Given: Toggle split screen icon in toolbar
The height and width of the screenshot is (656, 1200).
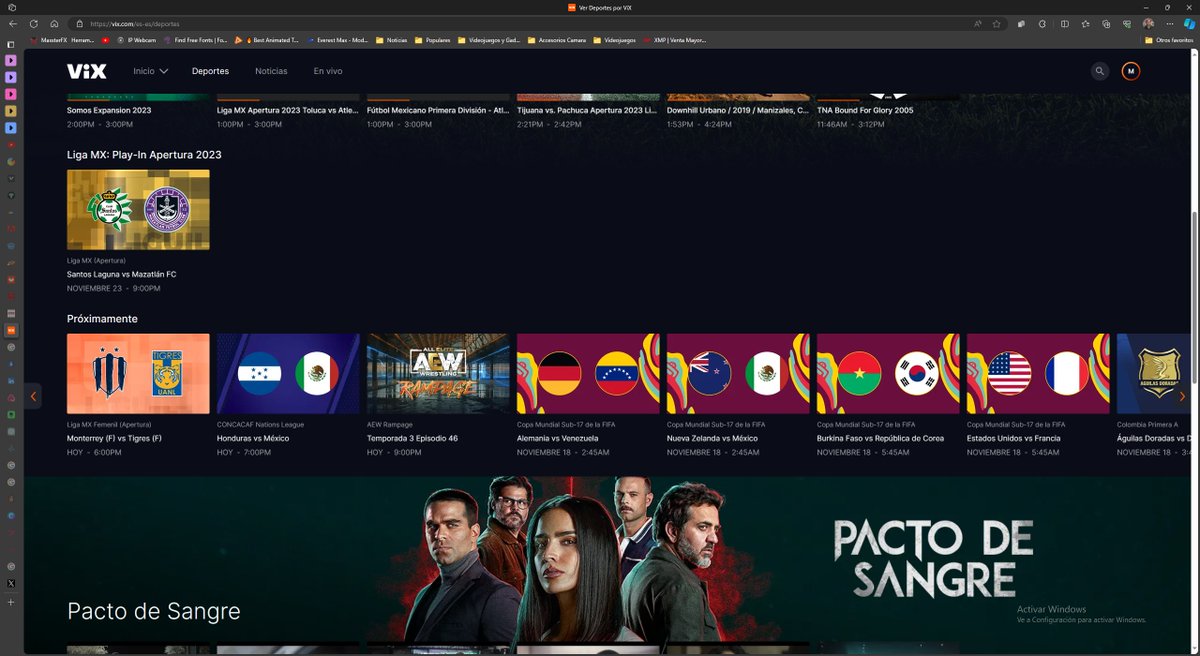Looking at the screenshot, I should pos(1065,23).
